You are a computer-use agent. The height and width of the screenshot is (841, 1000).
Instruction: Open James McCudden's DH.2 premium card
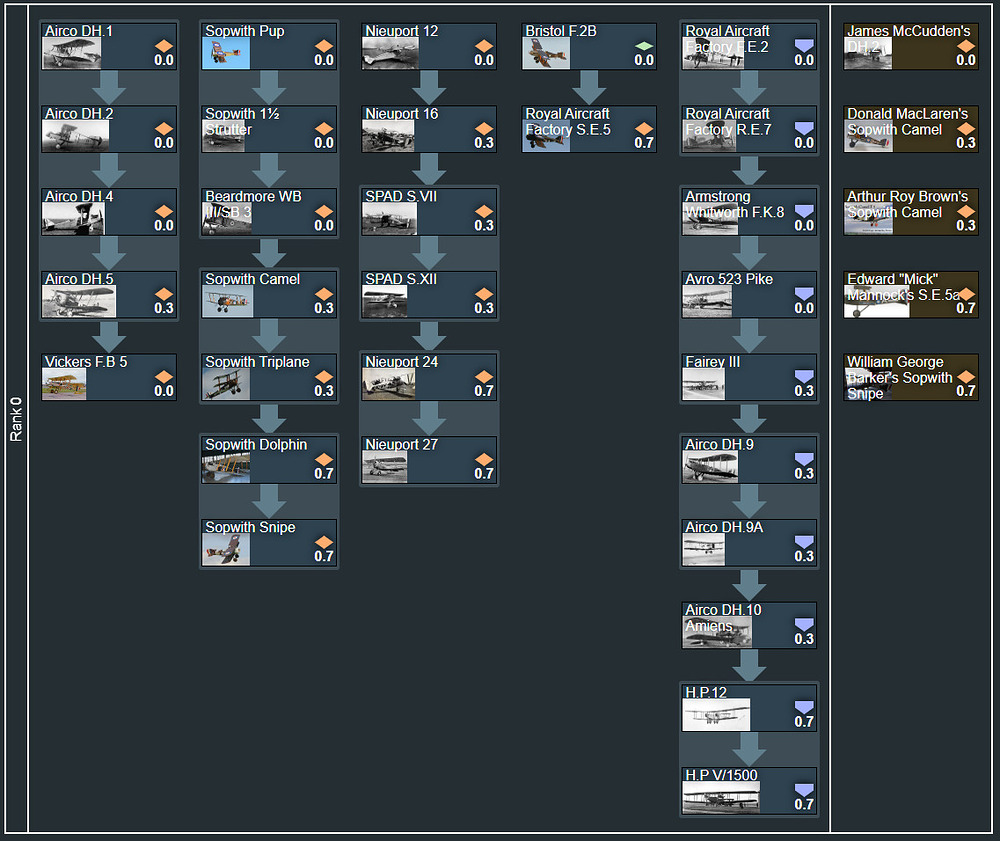coord(910,47)
